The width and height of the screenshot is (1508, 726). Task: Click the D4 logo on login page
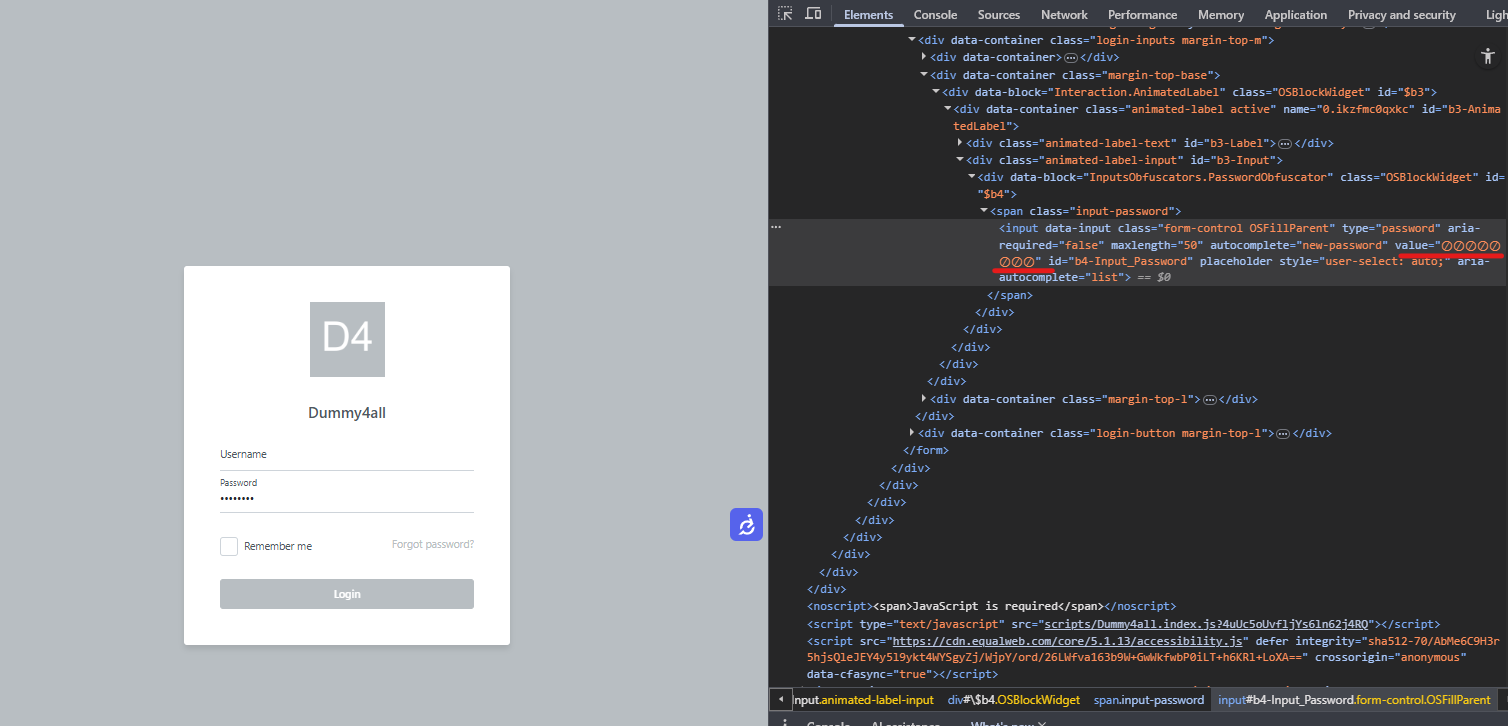point(347,339)
